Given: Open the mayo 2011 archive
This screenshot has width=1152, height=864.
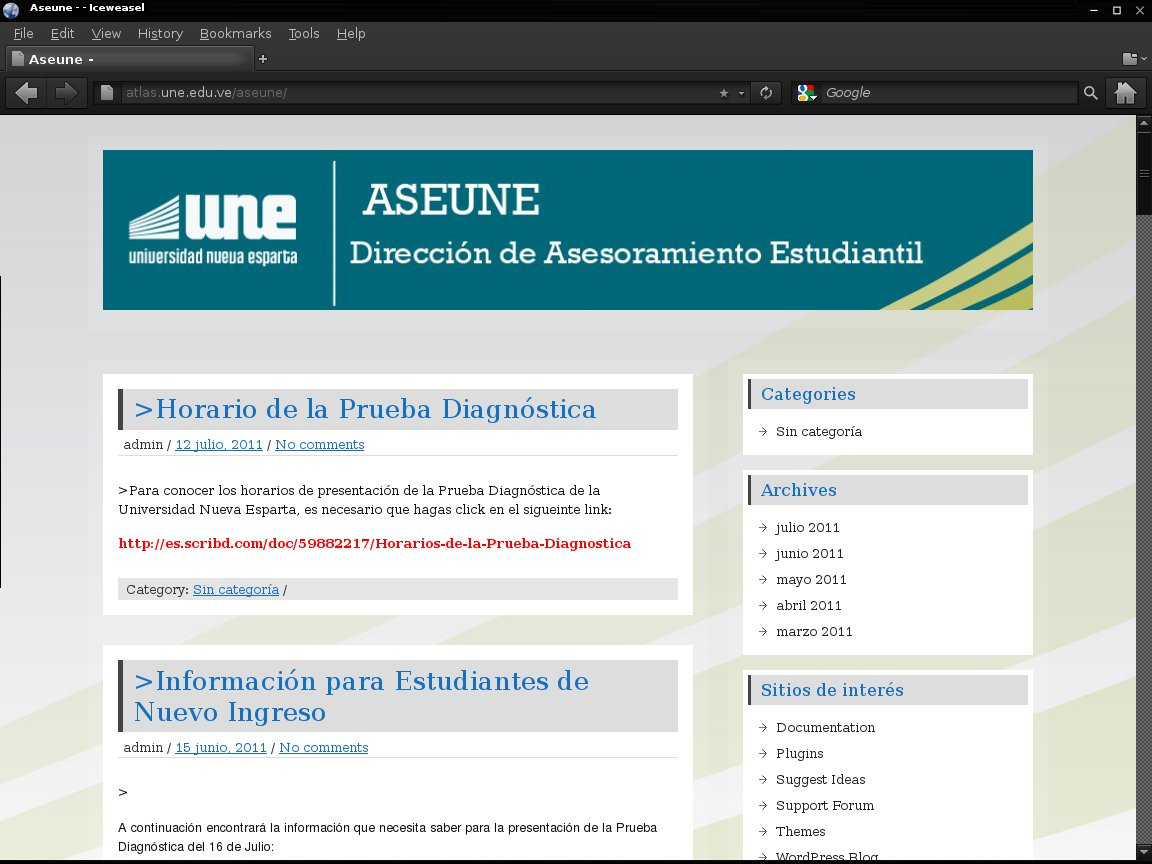Looking at the screenshot, I should tap(811, 580).
